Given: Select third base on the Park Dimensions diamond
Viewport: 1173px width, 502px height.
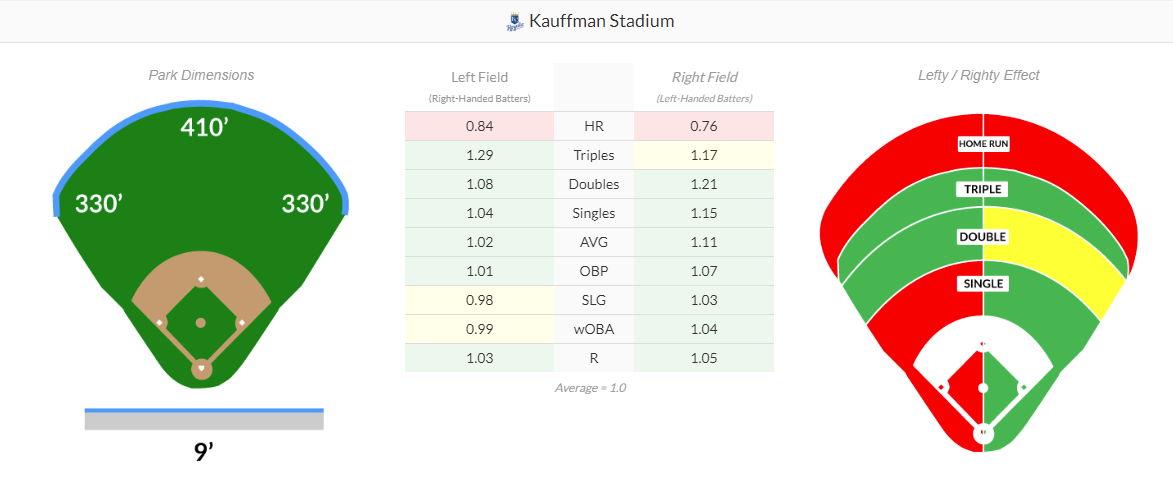Looking at the screenshot, I should click(x=160, y=323).
